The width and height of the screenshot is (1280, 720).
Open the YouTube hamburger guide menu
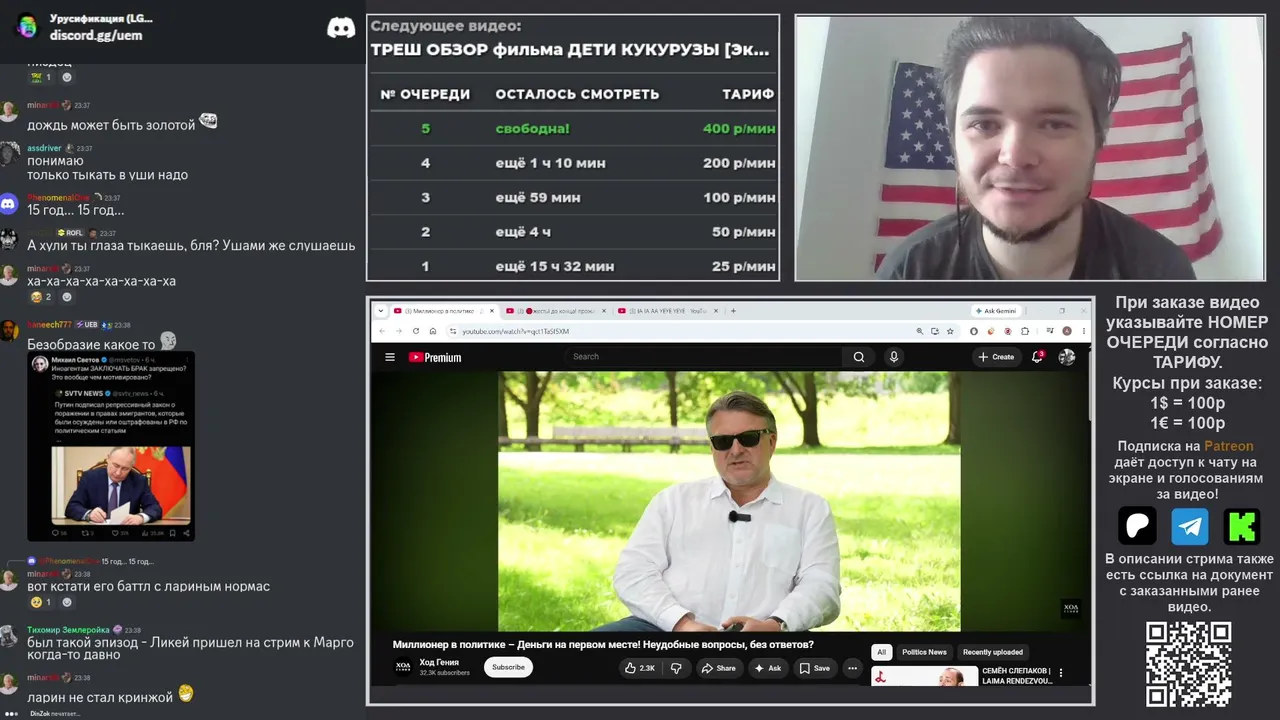390,357
